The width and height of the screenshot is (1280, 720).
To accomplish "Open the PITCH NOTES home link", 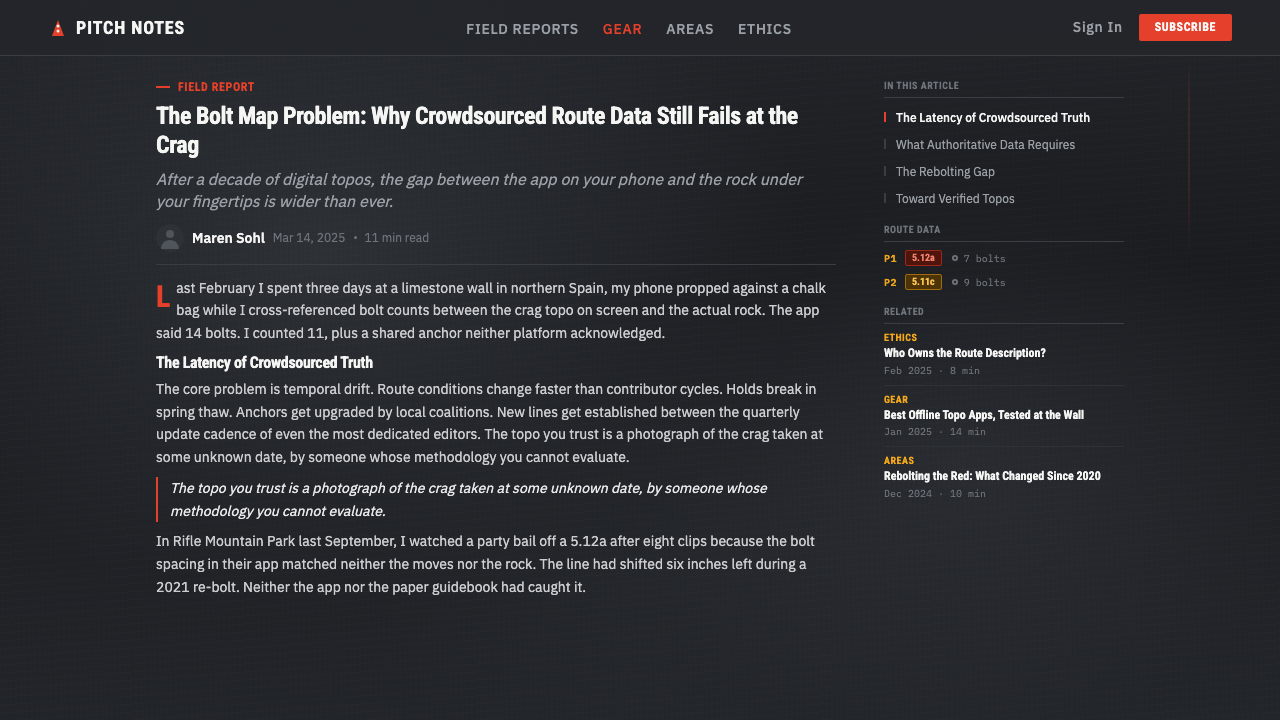I will tap(118, 28).
